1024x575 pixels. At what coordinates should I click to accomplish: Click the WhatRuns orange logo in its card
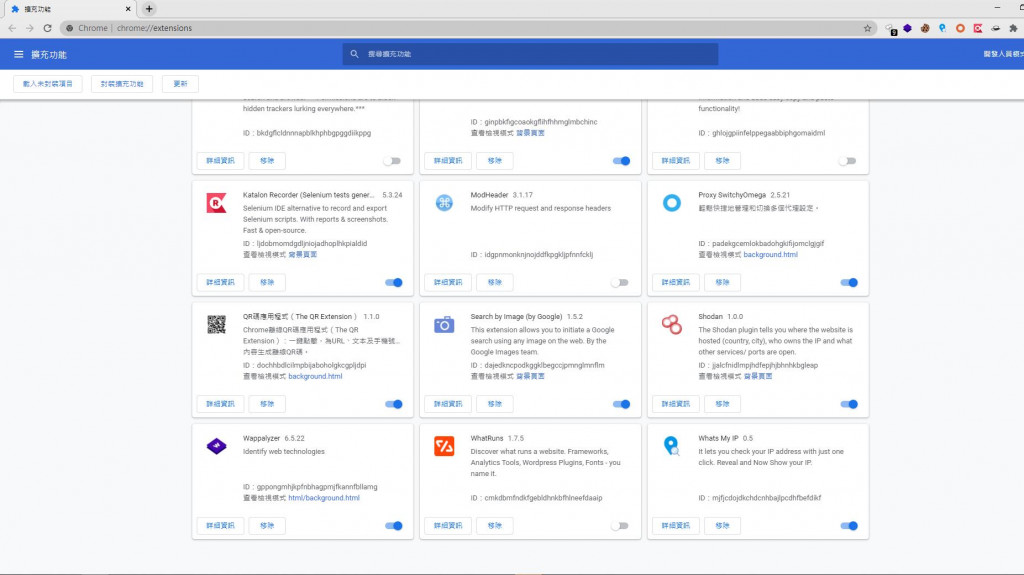tap(444, 446)
